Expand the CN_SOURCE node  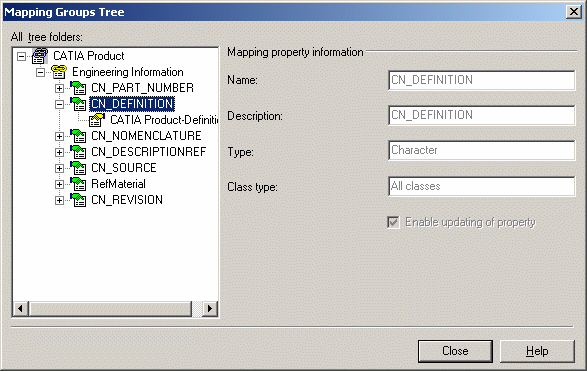(x=59, y=168)
